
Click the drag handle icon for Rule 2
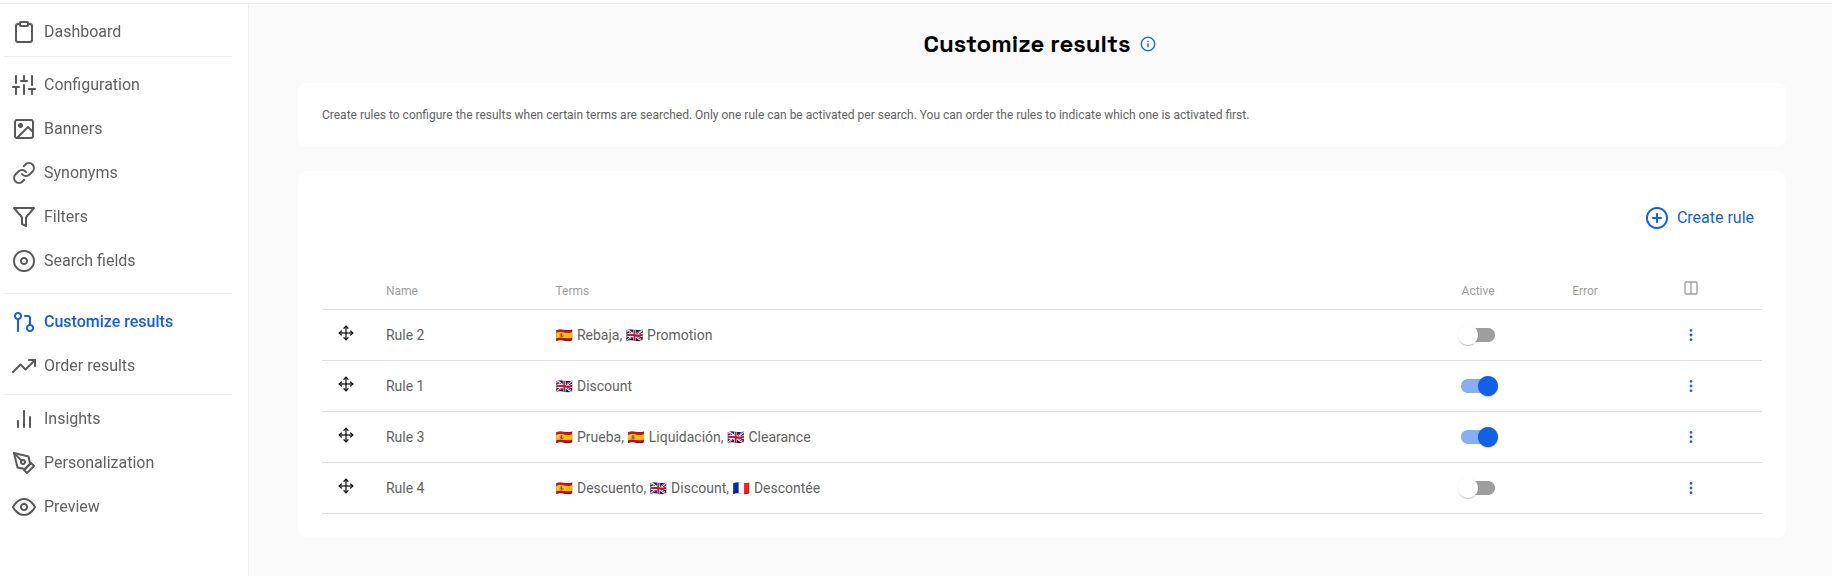click(x=346, y=333)
